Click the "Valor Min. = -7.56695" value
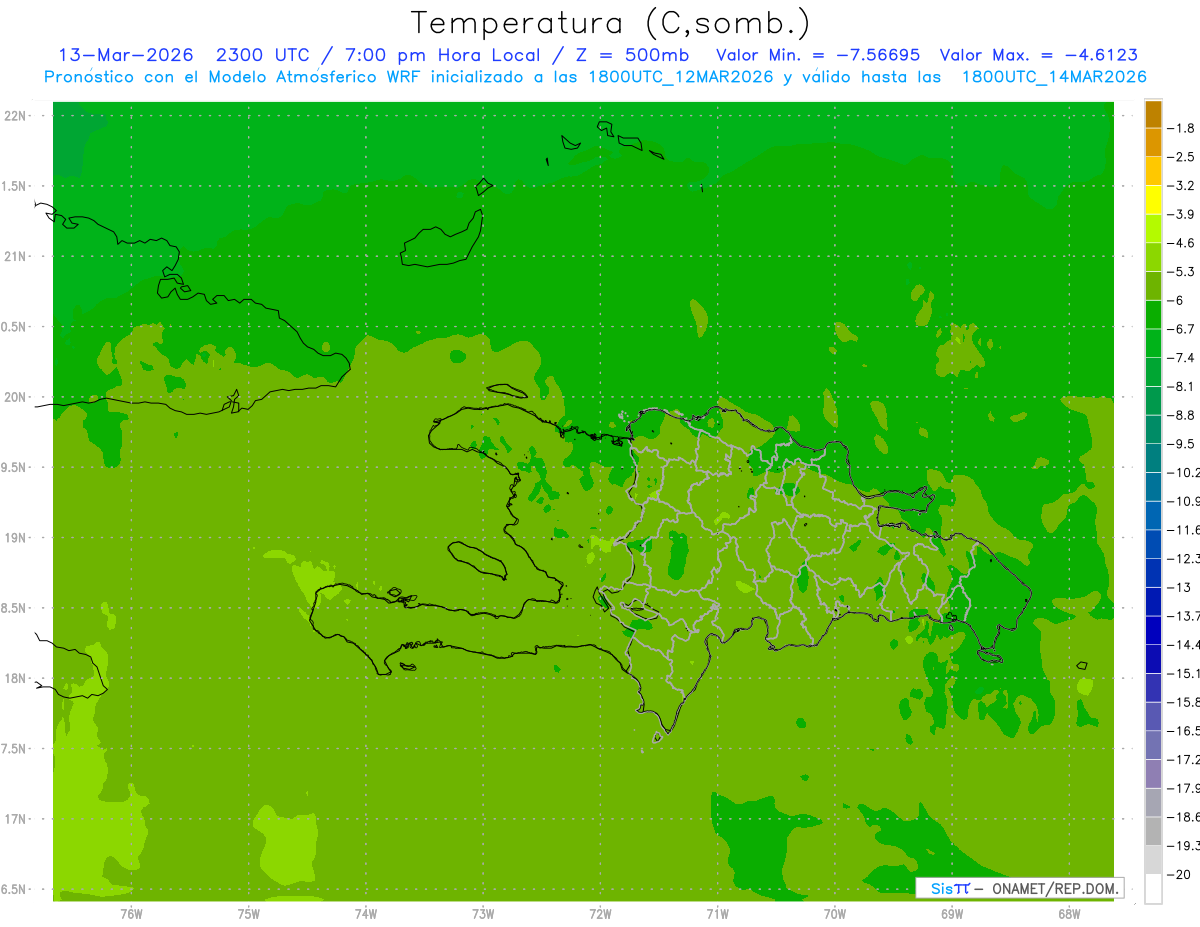The image size is (1200, 927). pos(819,55)
